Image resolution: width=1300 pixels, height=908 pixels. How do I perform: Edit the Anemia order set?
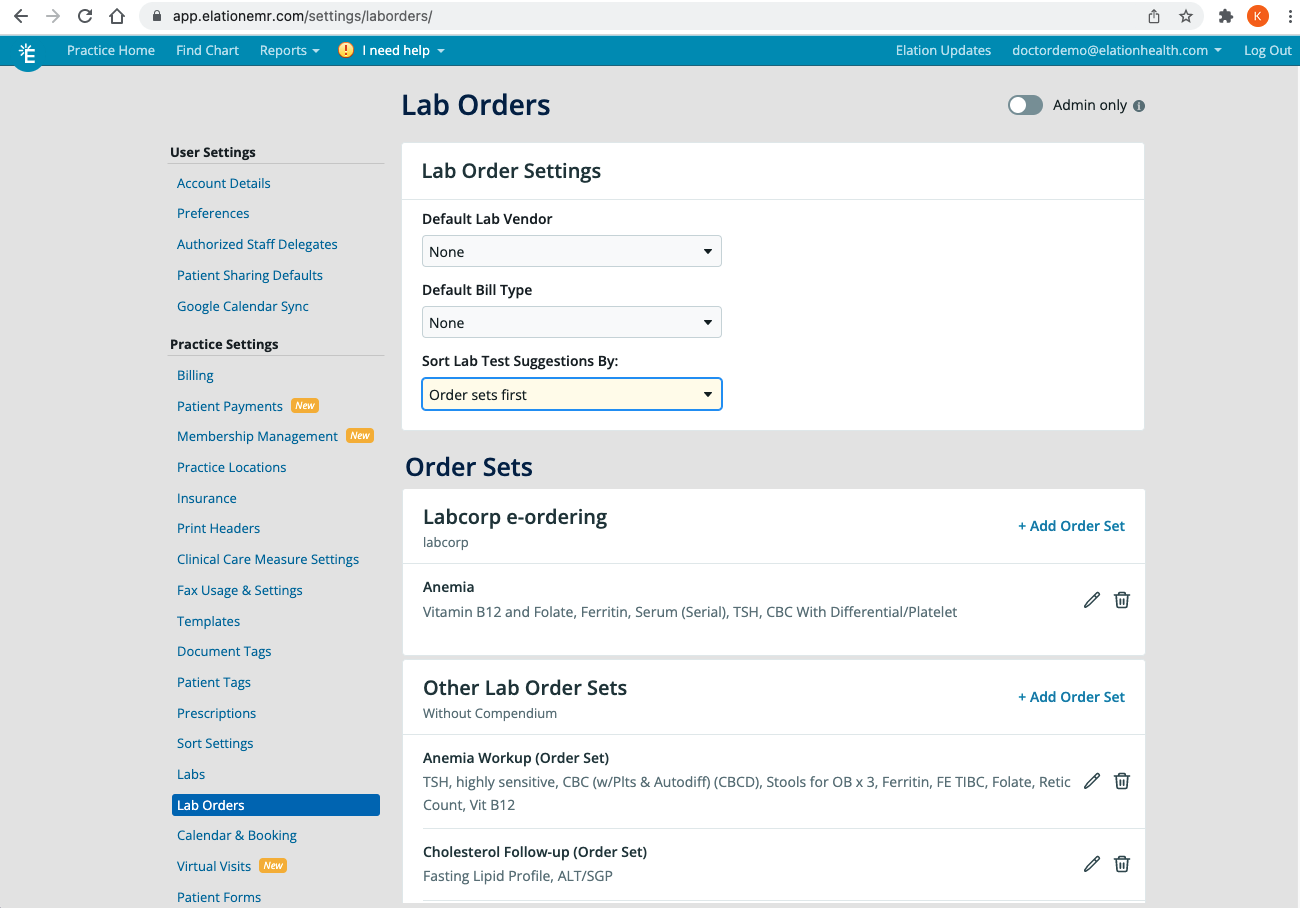(x=1091, y=599)
